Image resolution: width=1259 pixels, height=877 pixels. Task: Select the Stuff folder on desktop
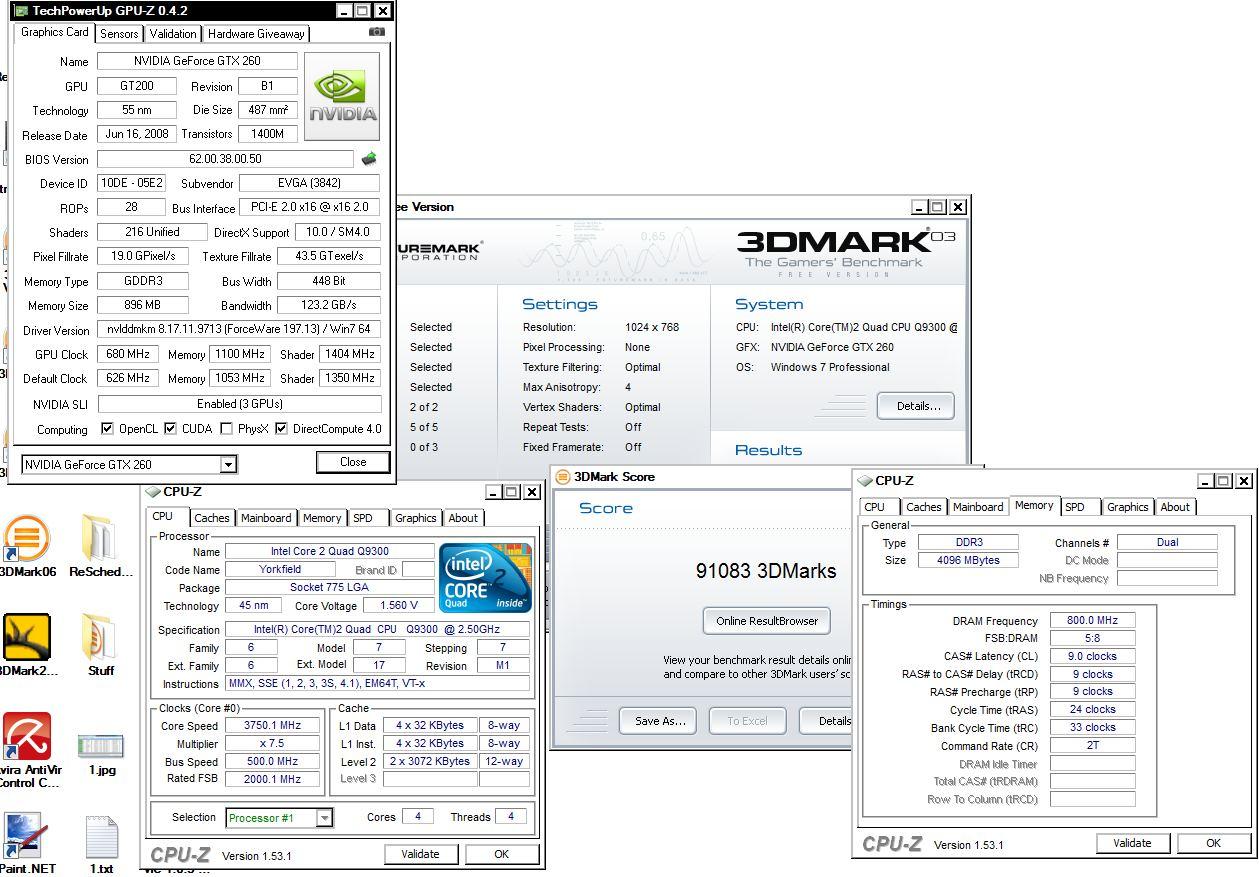click(100, 645)
